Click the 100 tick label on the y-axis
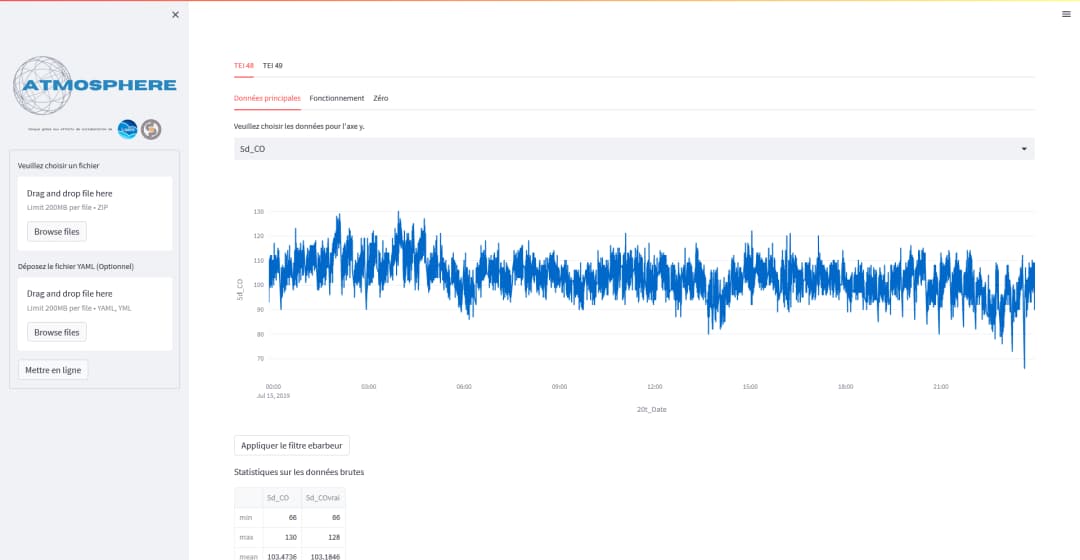The width and height of the screenshot is (1080, 560). tap(259, 285)
